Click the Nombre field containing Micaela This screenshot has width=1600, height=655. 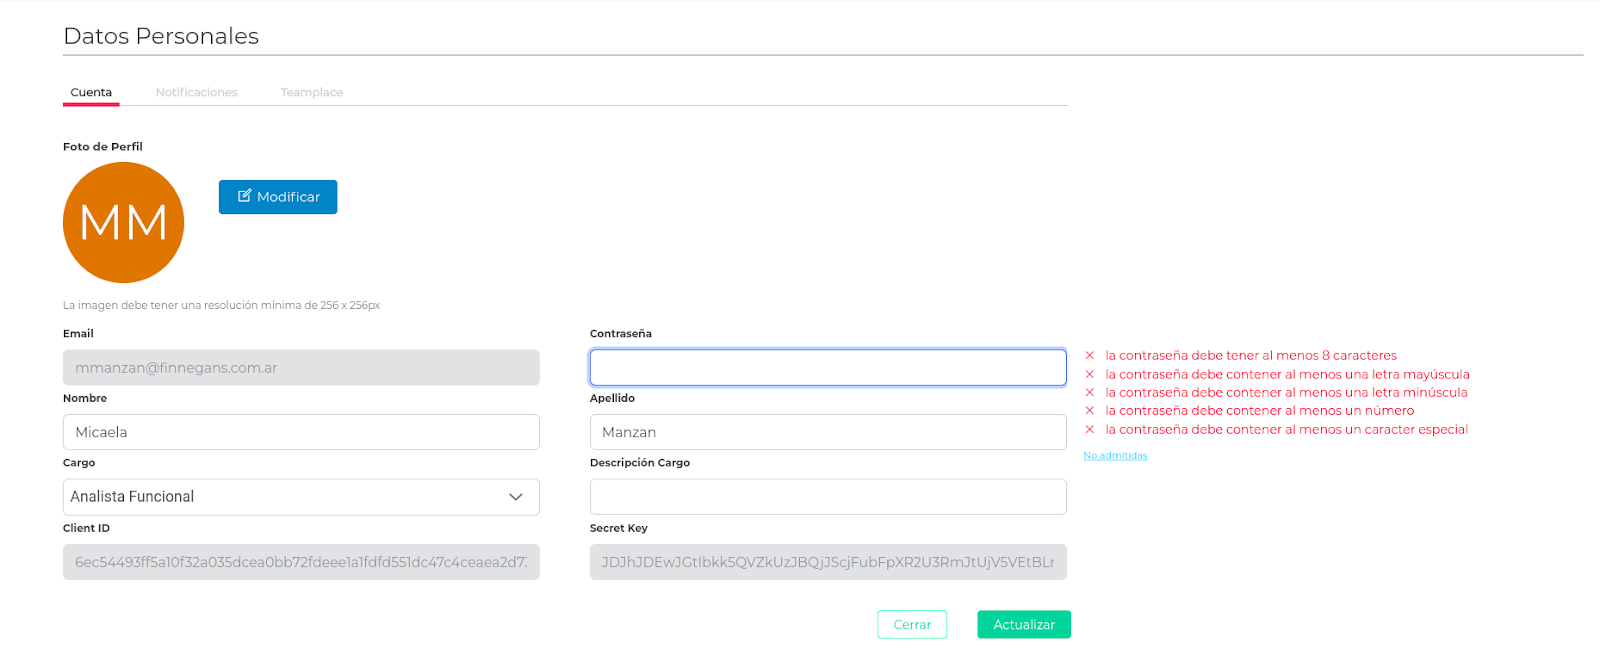tap(301, 432)
